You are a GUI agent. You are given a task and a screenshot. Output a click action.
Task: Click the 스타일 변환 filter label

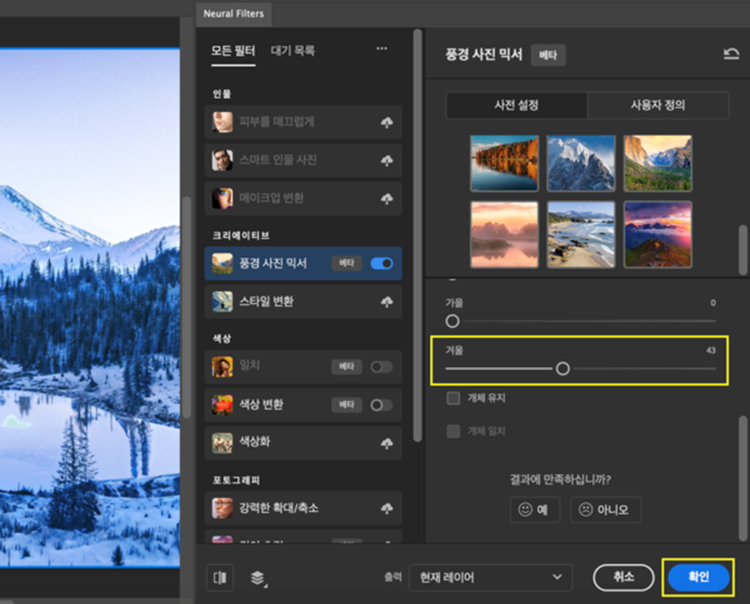(x=266, y=302)
